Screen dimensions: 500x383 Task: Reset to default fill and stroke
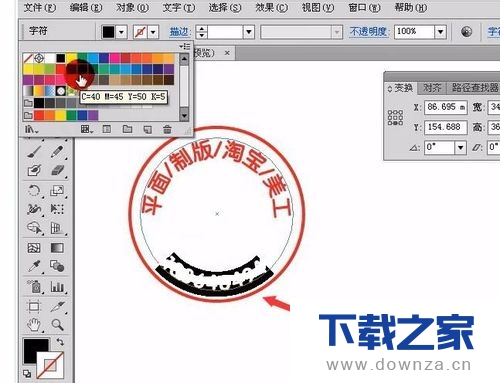tap(27, 373)
